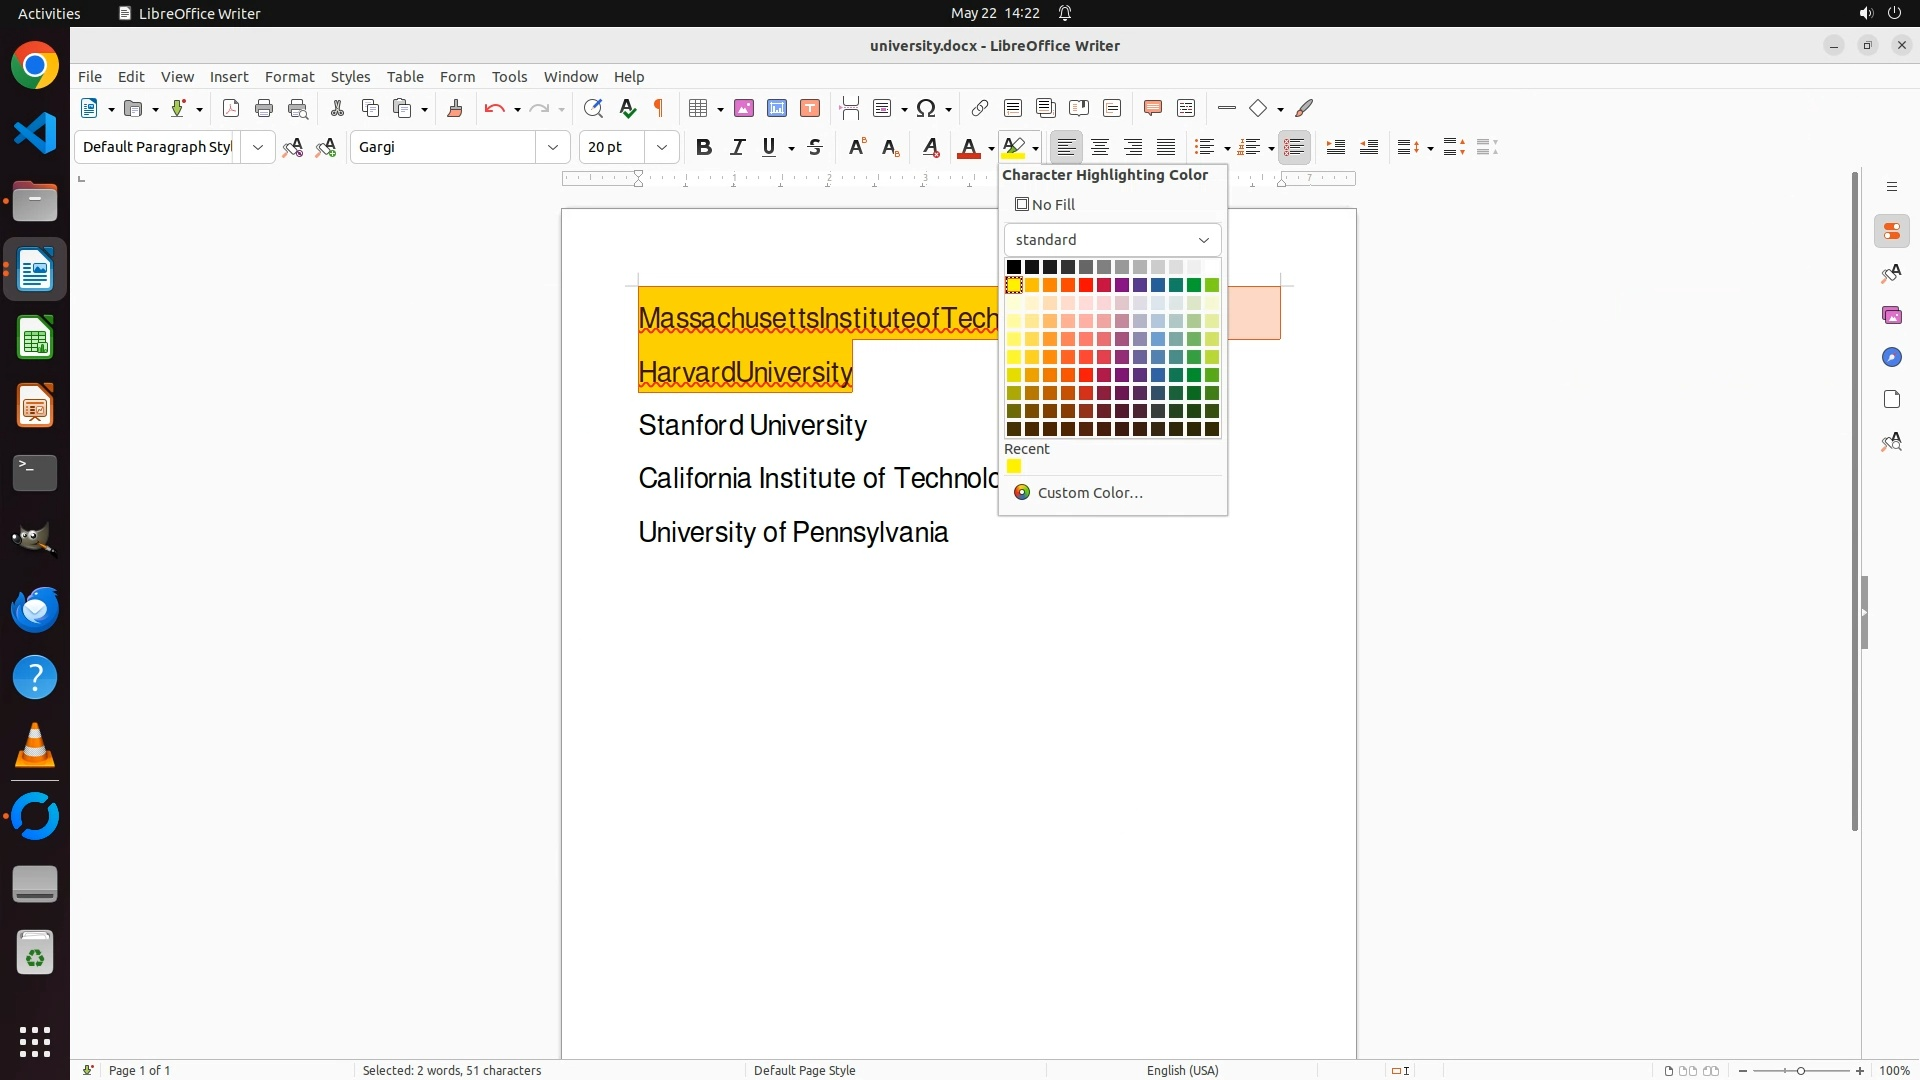The image size is (1920, 1080).
Task: Click the Clone Formatting paintbrush icon
Action: [455, 108]
